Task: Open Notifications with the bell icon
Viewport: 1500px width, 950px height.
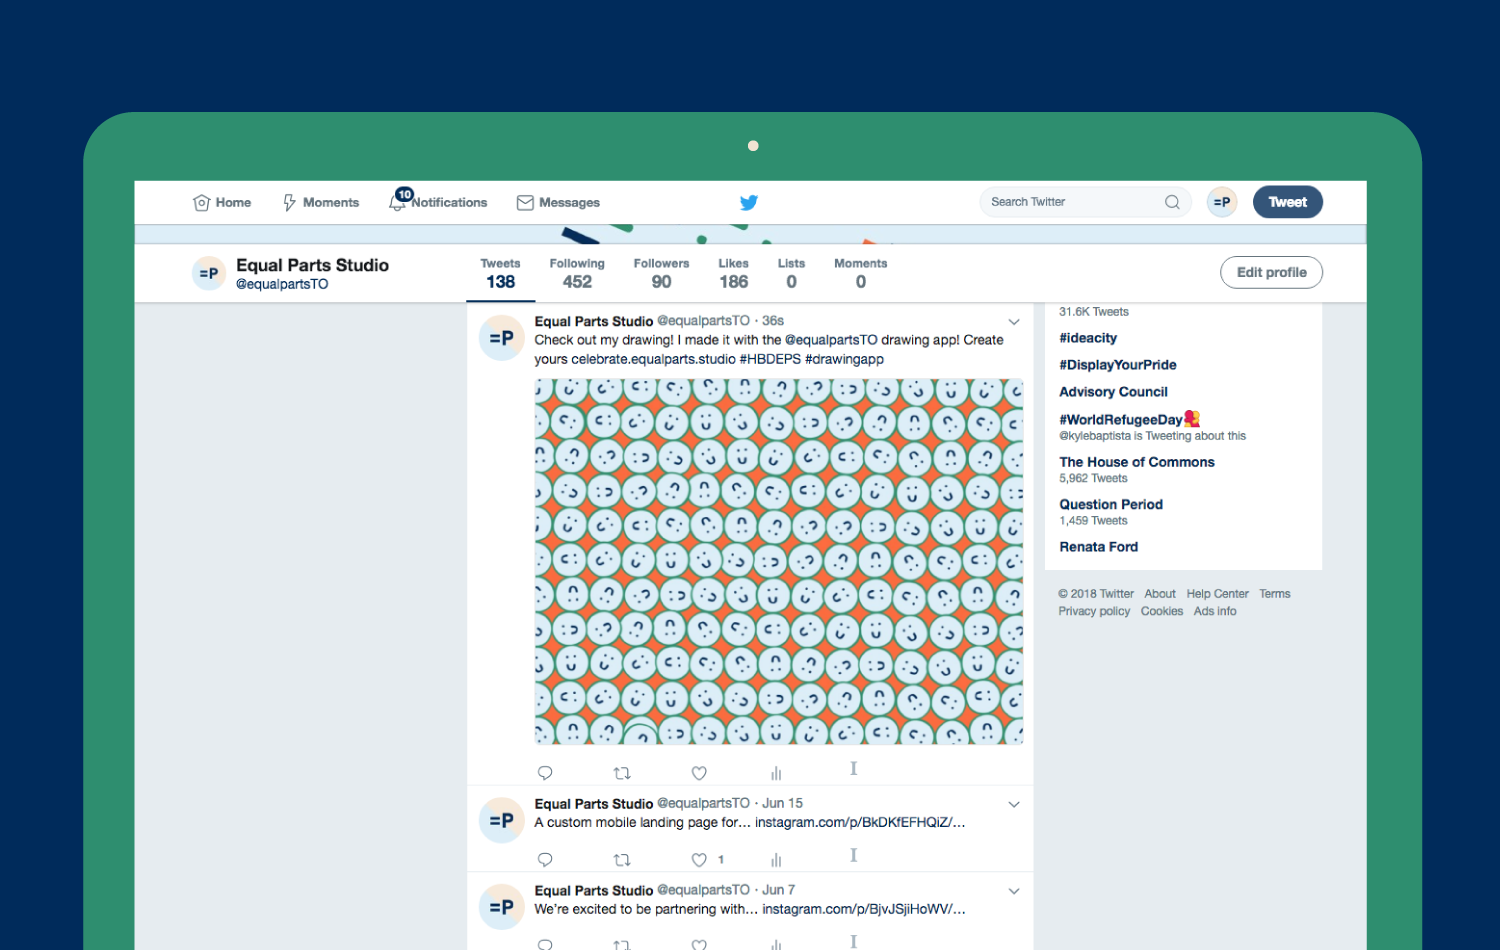Action: [398, 202]
